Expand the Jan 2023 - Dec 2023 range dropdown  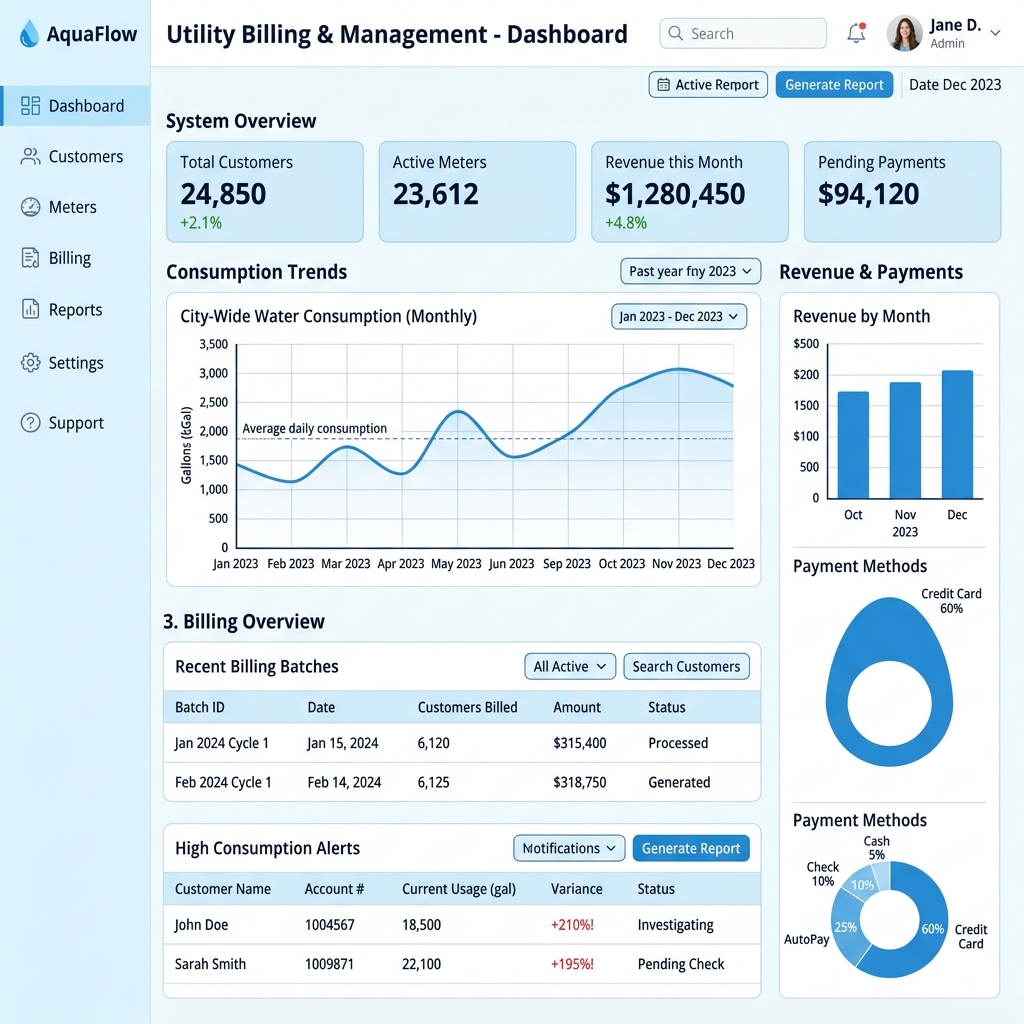679,317
